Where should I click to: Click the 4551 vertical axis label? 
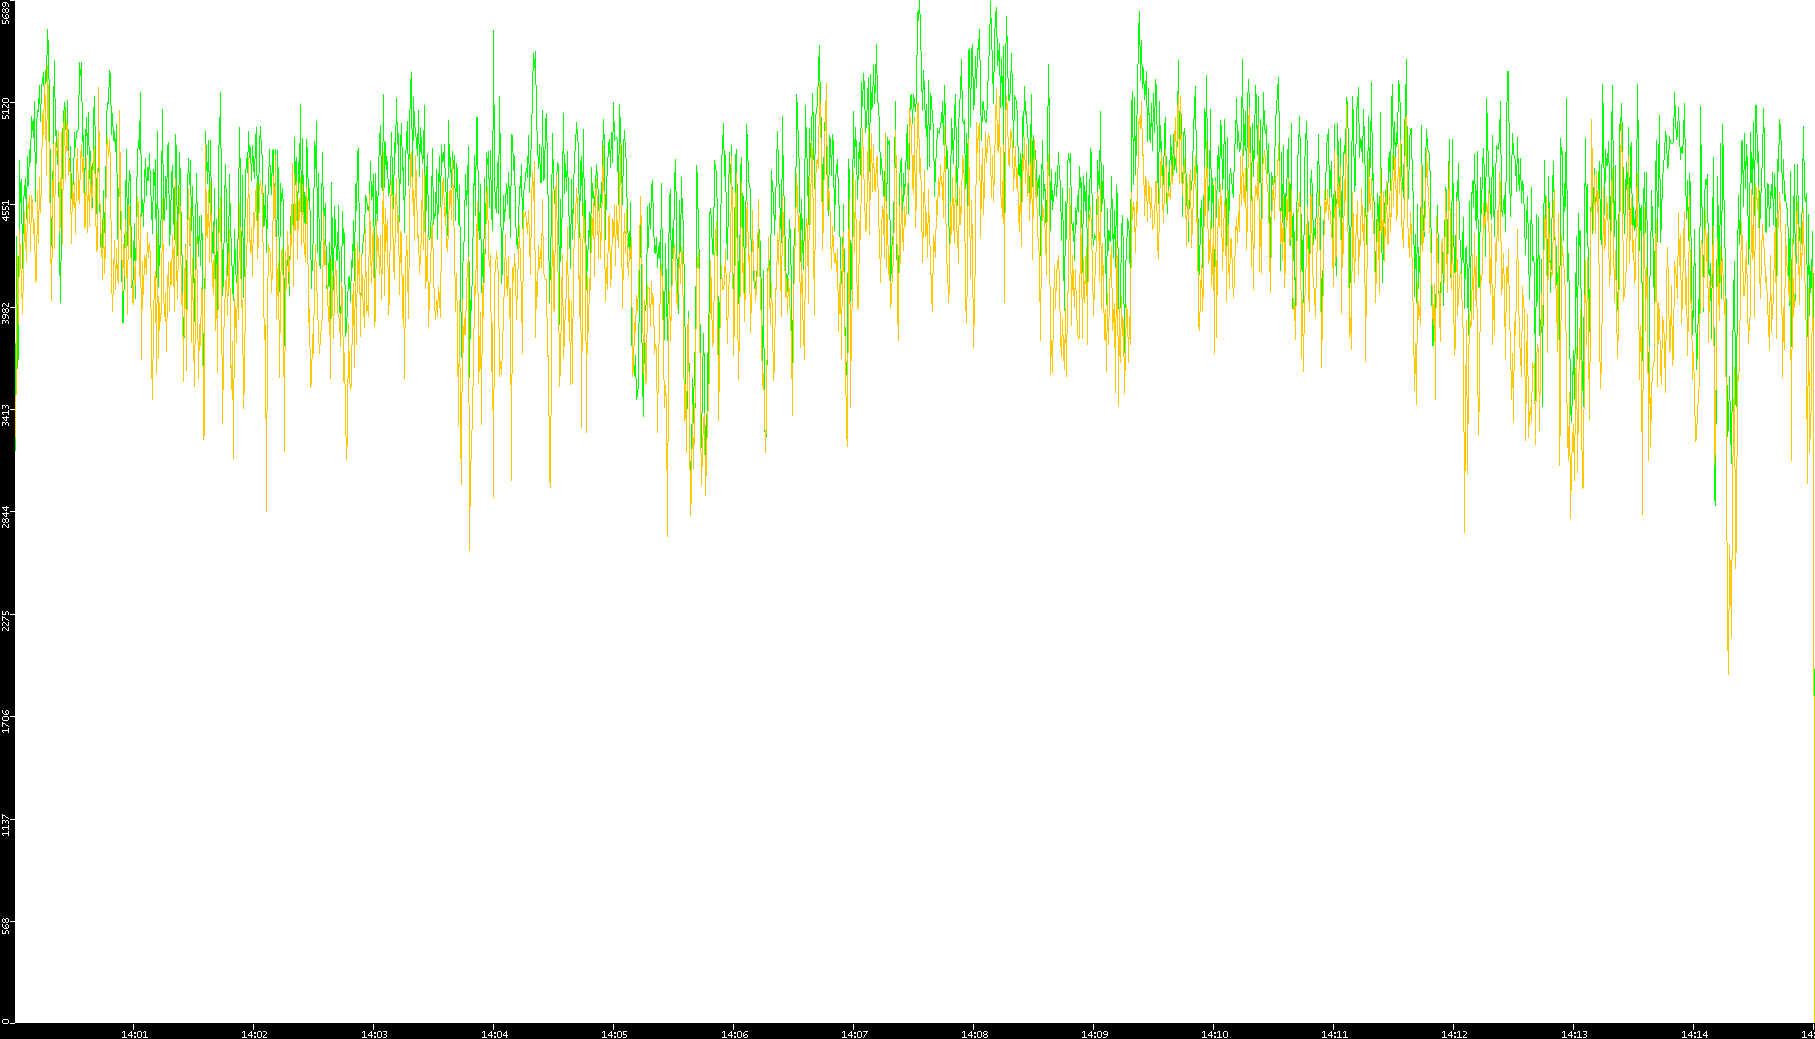coord(6,210)
